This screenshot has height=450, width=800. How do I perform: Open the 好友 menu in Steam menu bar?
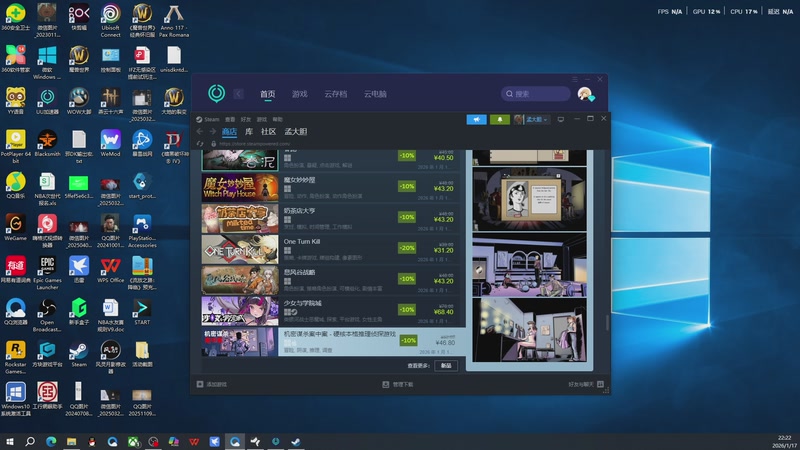click(x=245, y=119)
